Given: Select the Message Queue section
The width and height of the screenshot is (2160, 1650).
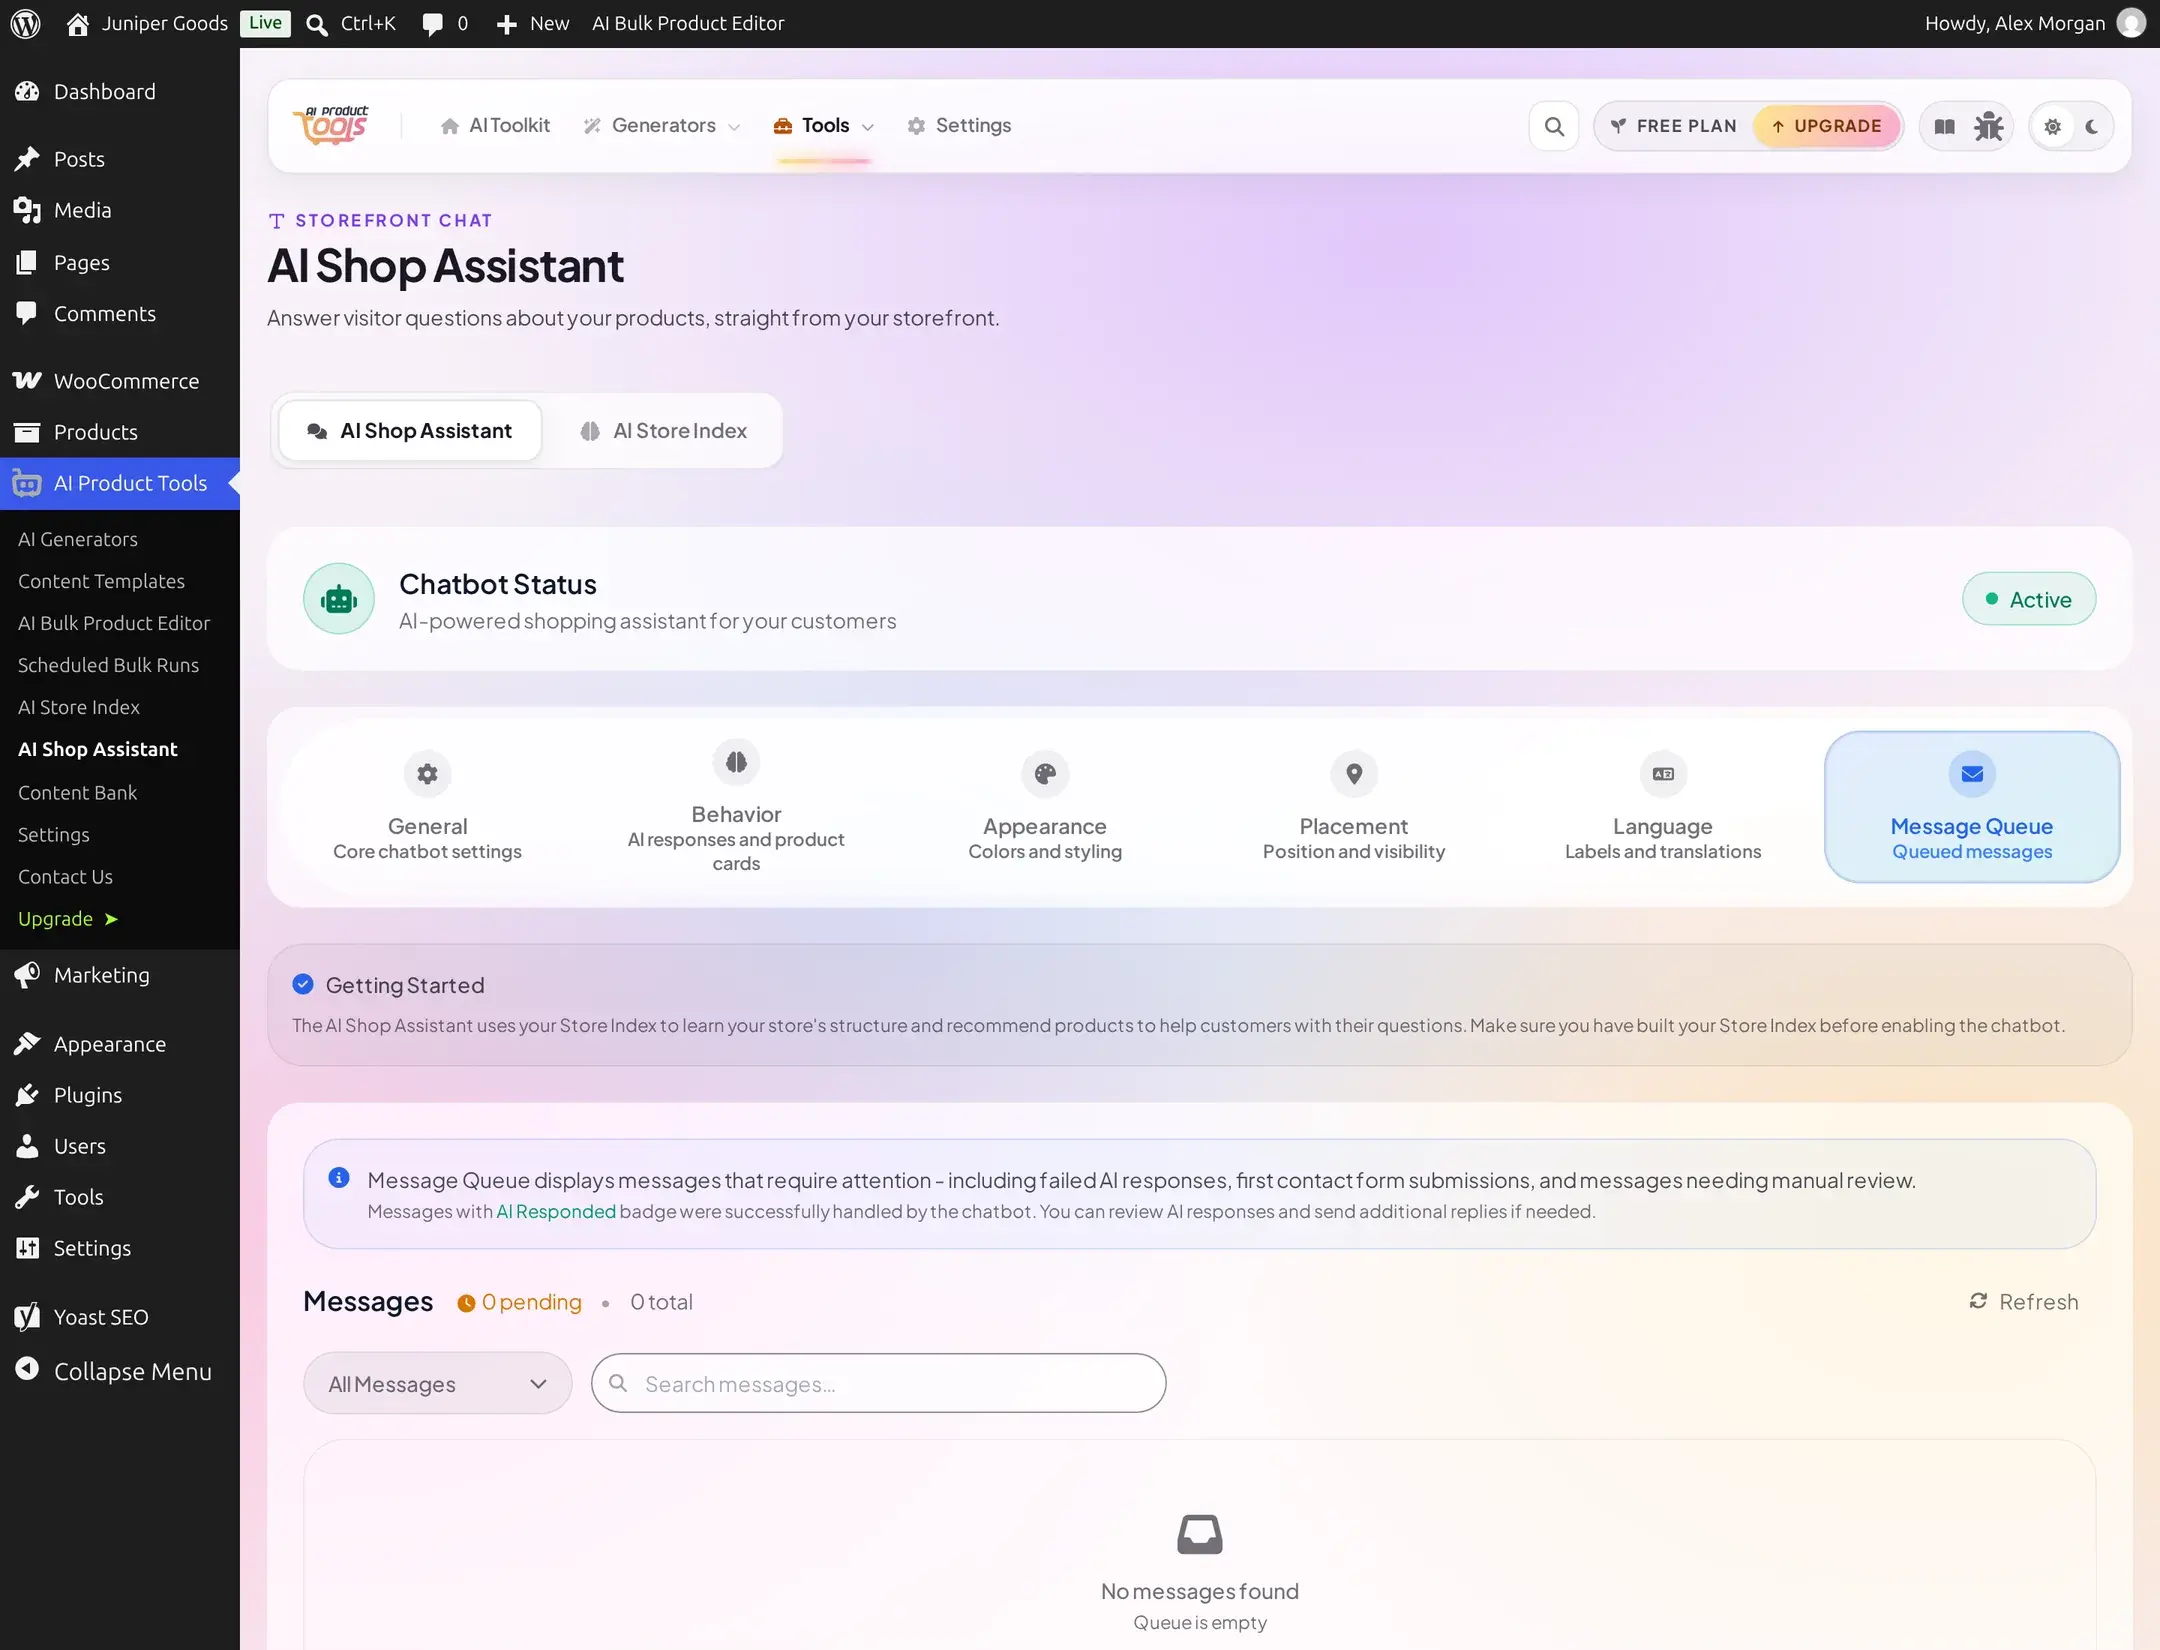Looking at the screenshot, I should 1972,808.
